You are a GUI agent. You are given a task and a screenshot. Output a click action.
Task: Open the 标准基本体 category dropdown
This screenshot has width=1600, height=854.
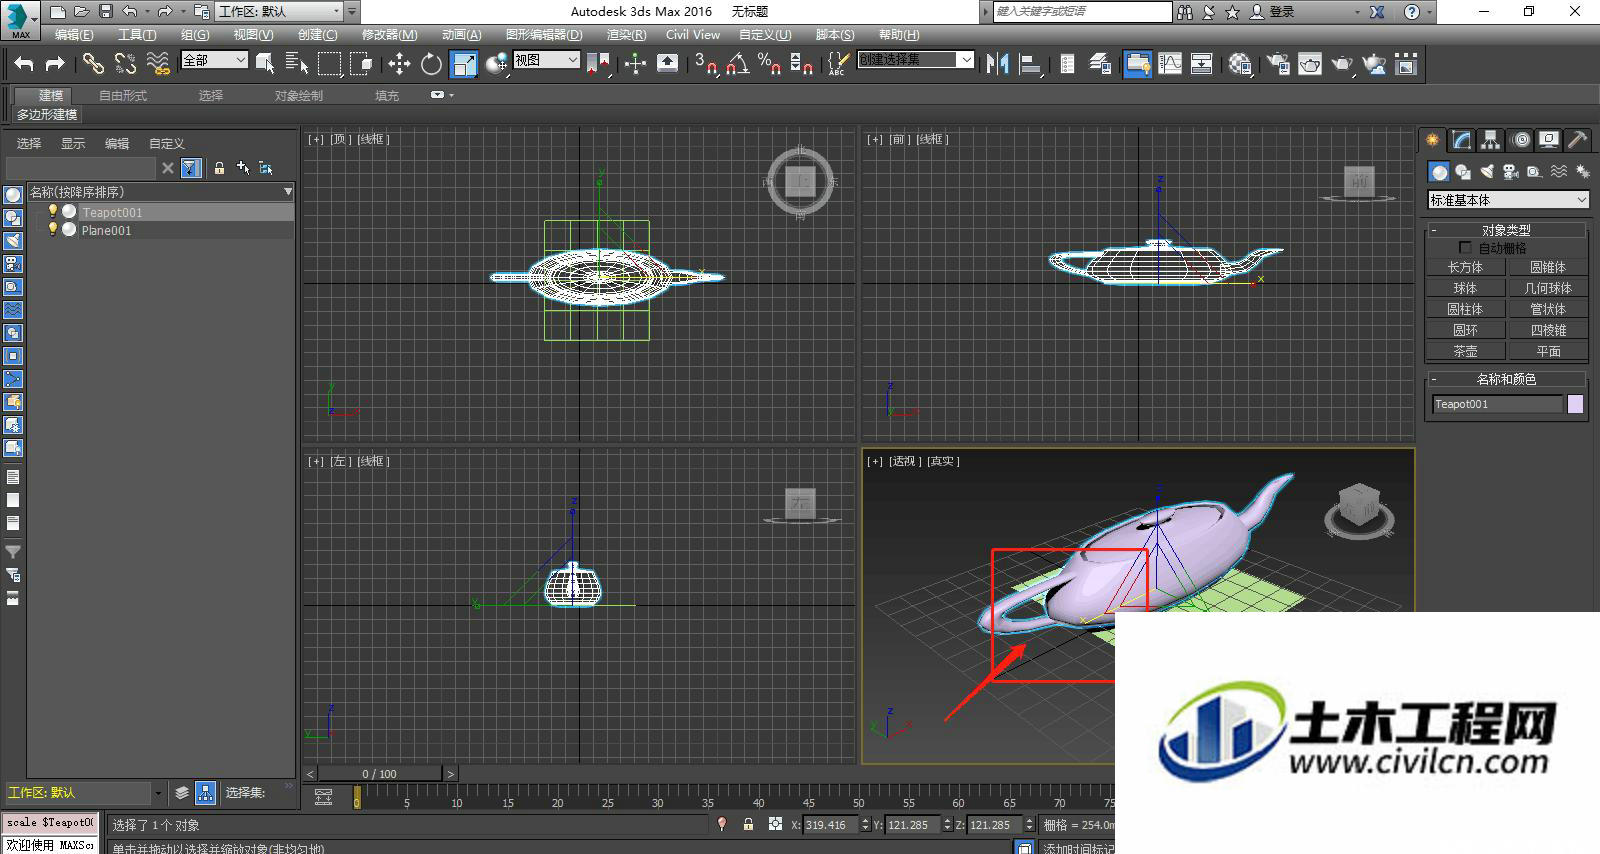coord(1508,200)
